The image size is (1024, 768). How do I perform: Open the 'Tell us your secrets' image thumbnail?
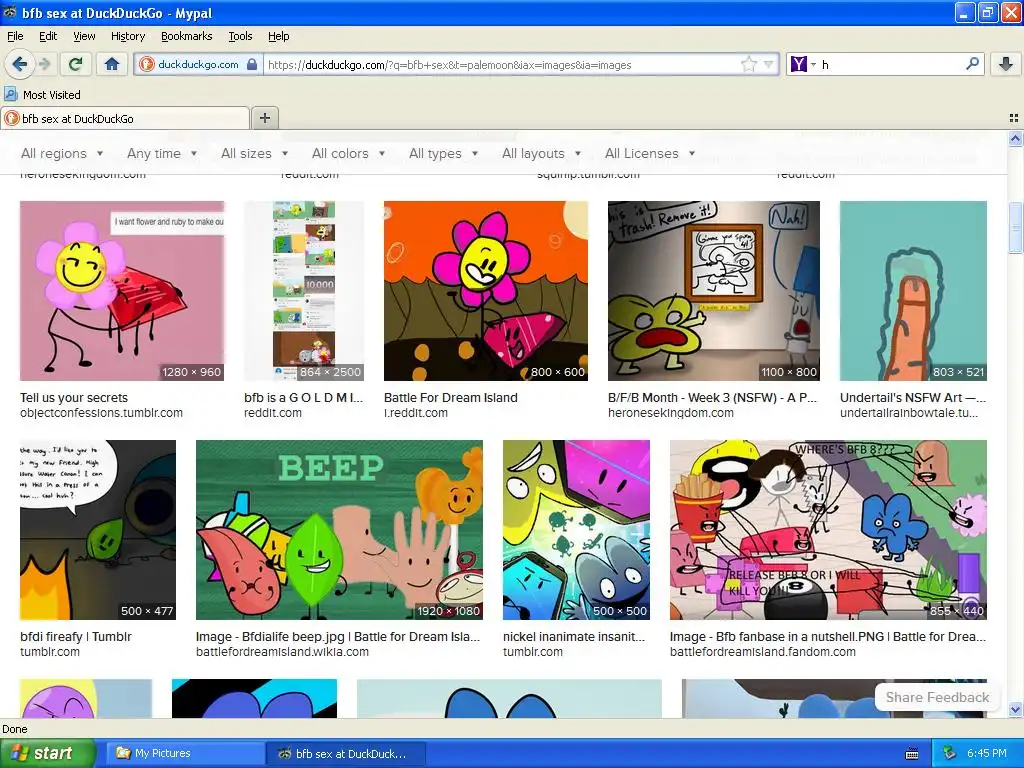point(122,291)
